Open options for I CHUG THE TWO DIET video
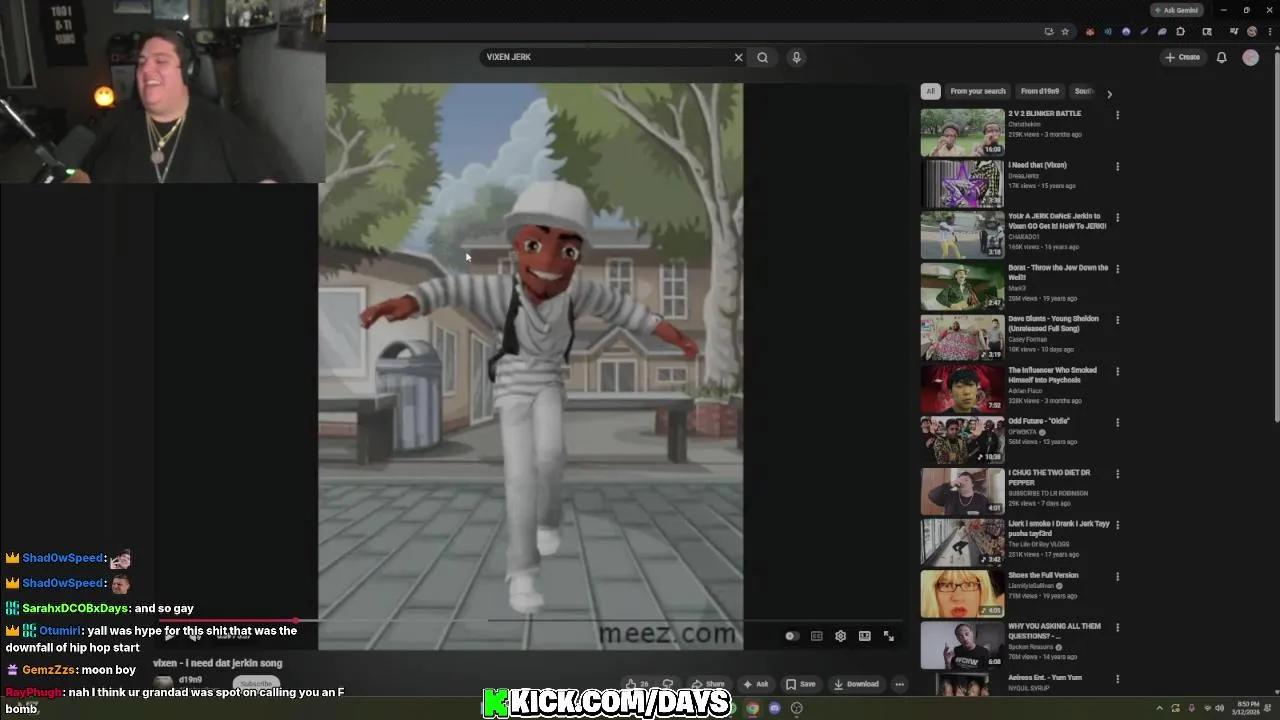The height and width of the screenshot is (720, 1280). click(1117, 474)
